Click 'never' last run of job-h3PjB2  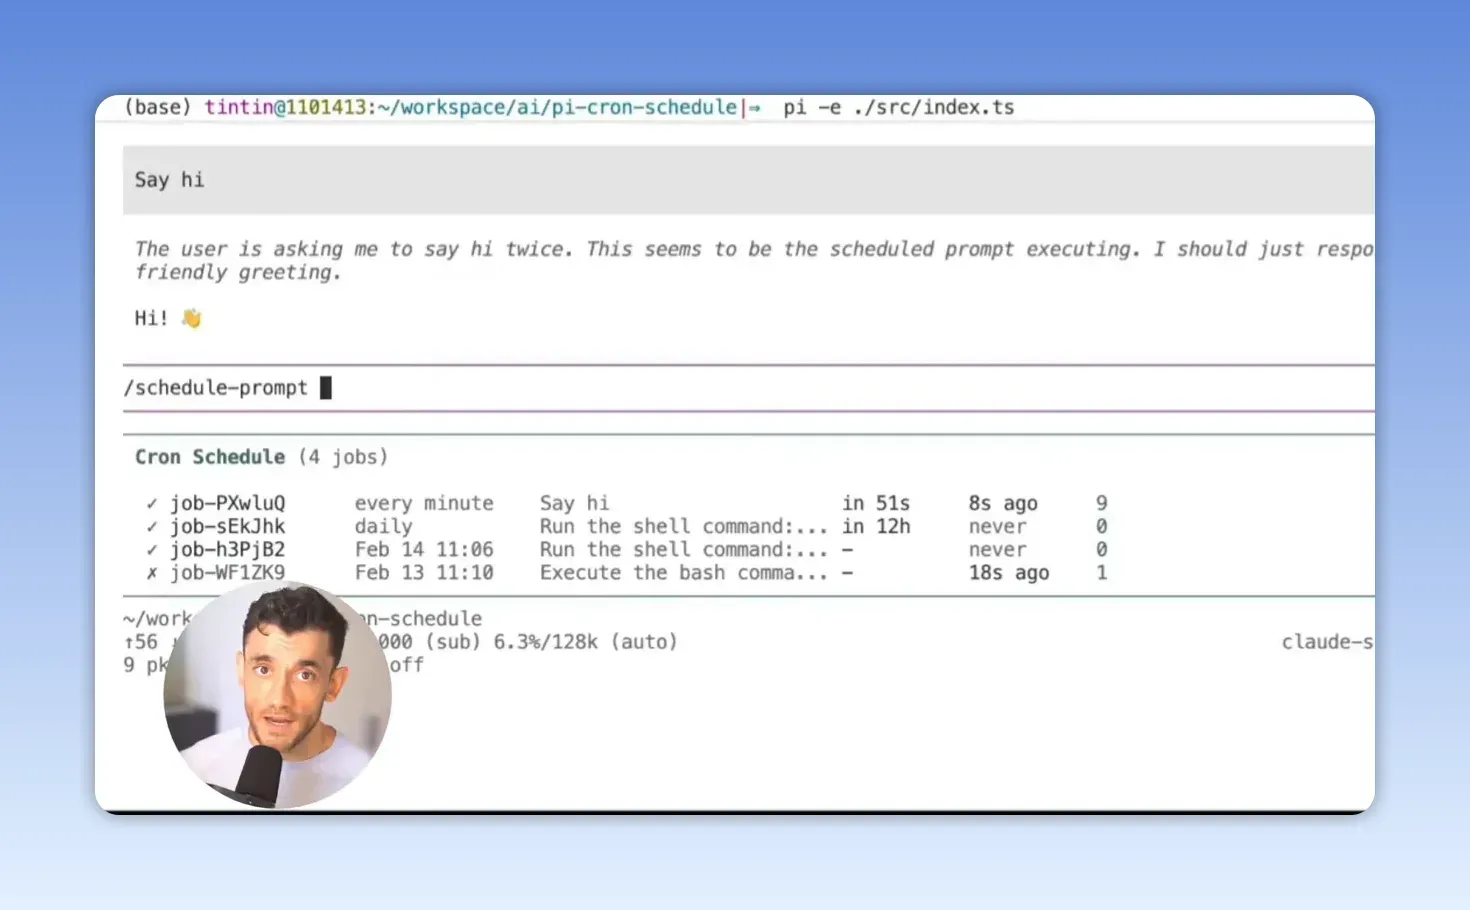(x=997, y=549)
